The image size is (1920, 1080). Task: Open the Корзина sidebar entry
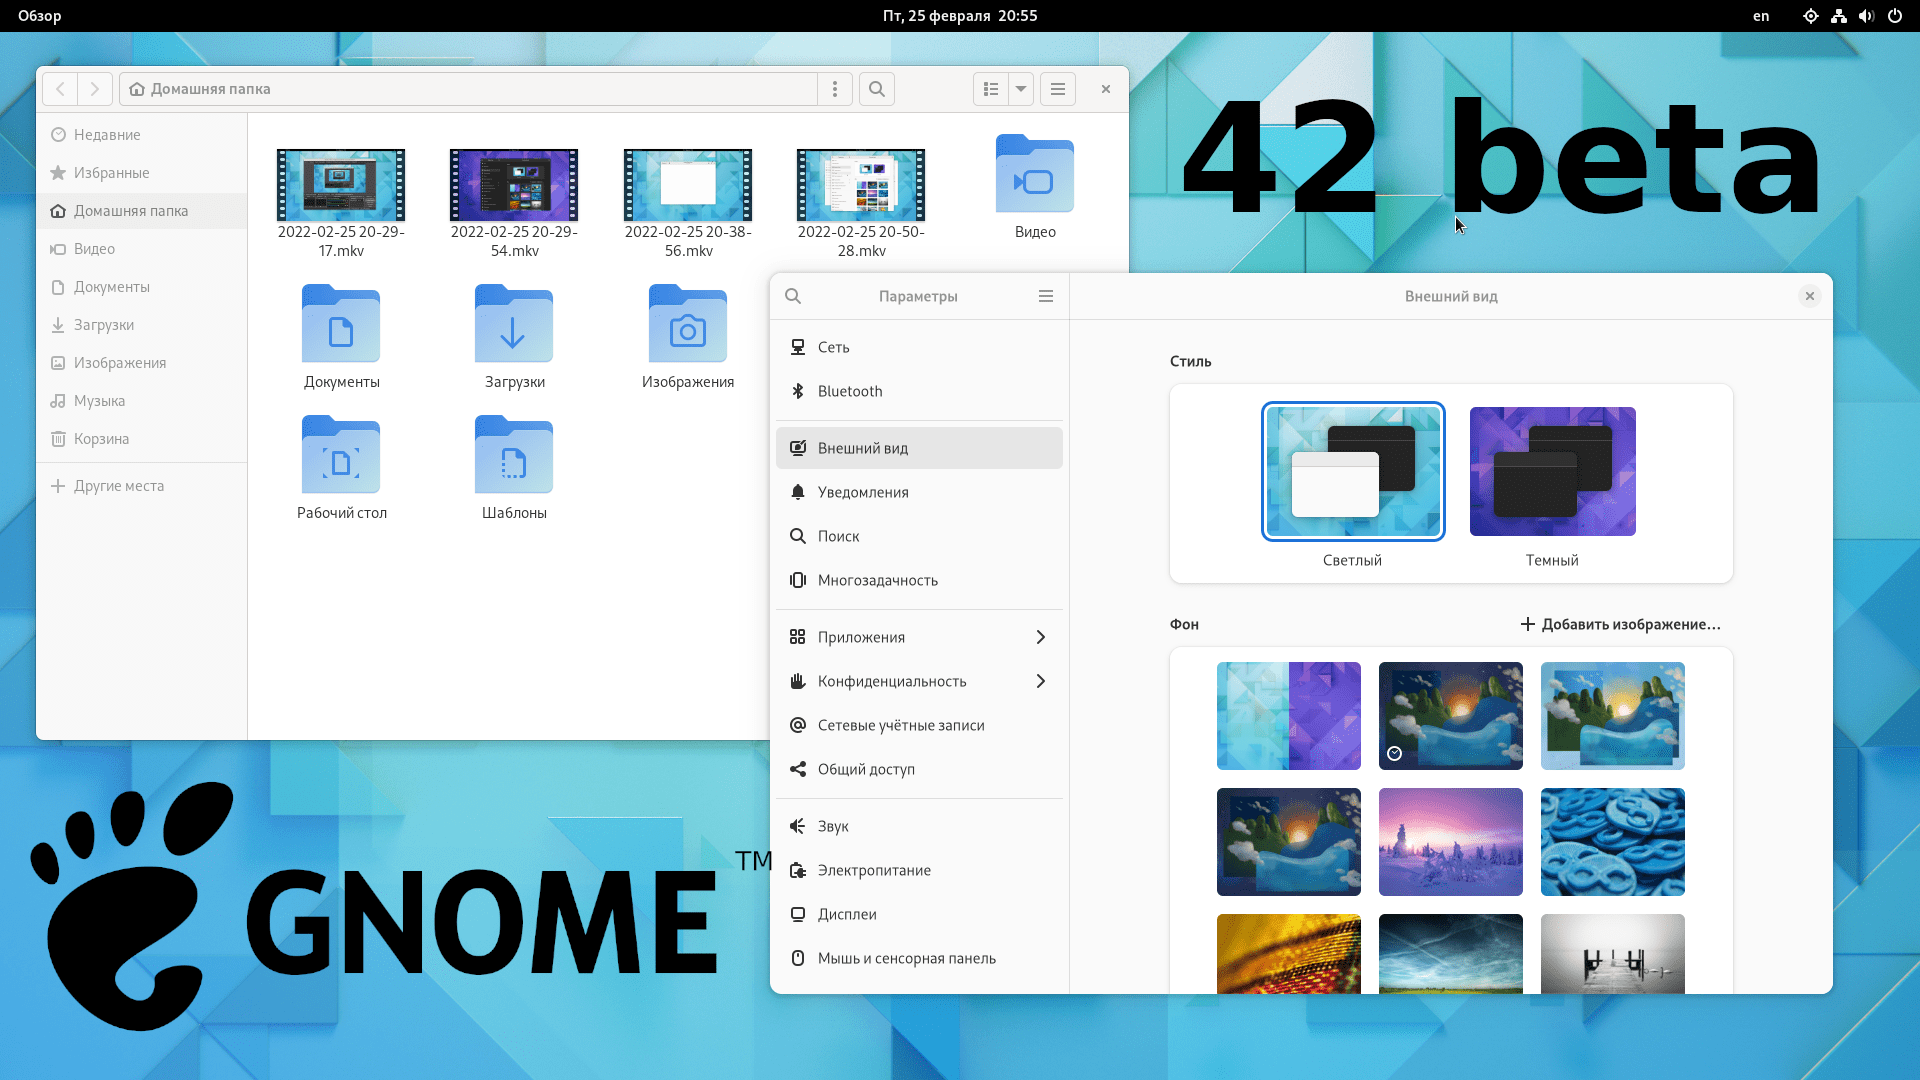(101, 438)
